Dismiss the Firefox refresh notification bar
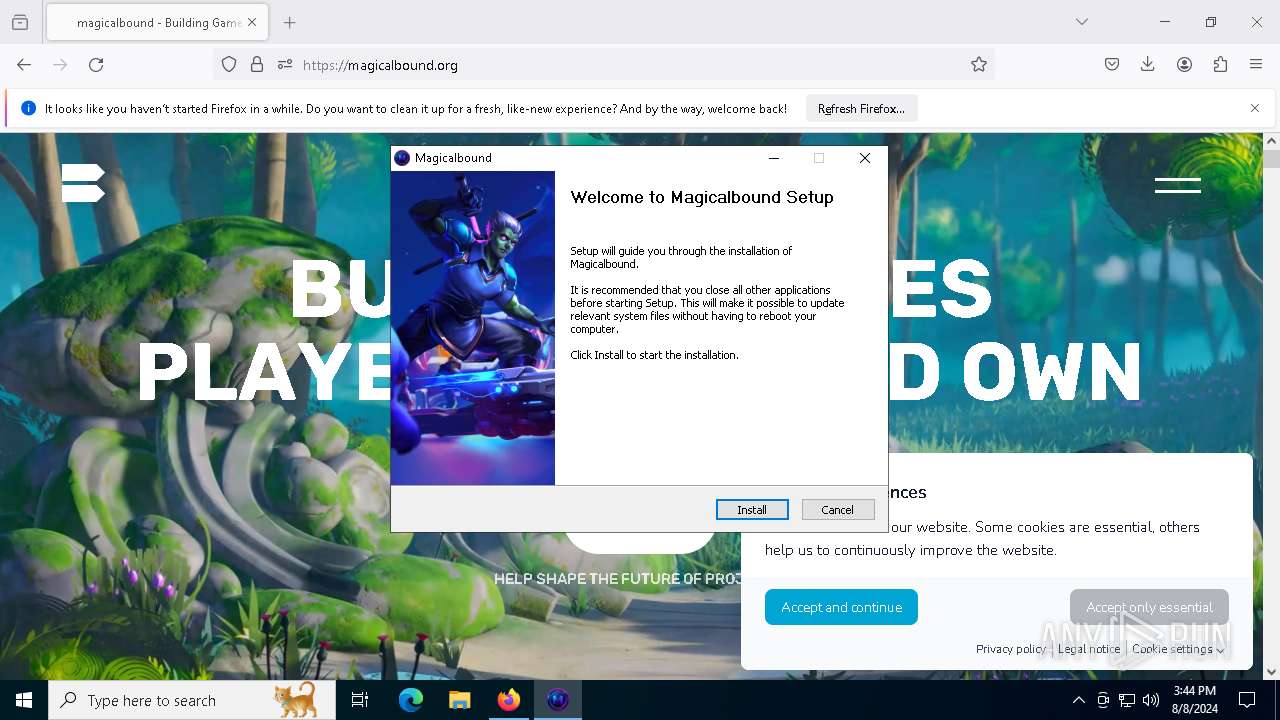This screenshot has height=720, width=1280. tap(1255, 108)
